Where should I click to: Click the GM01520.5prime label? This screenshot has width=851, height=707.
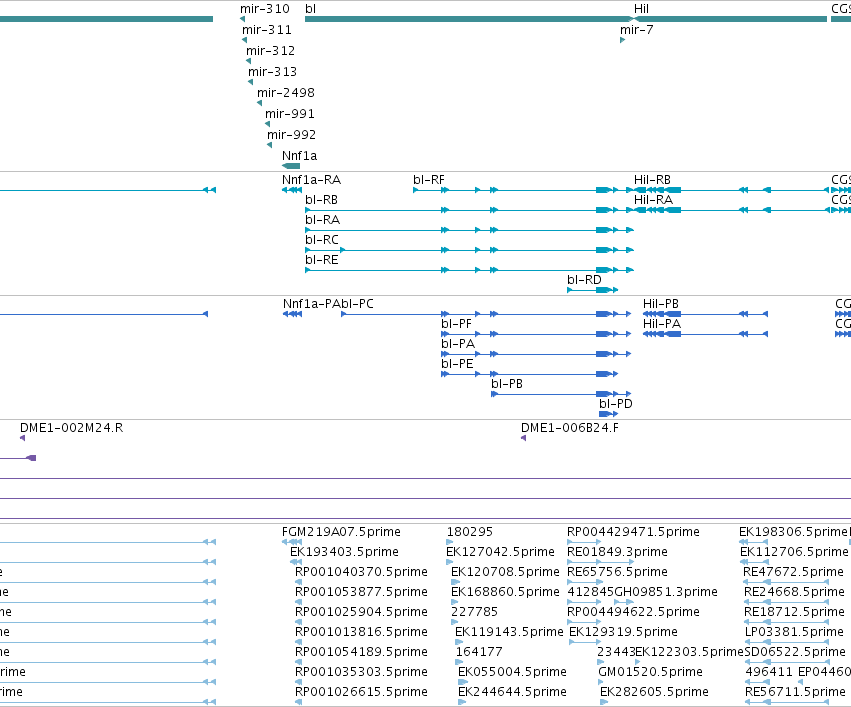click(651, 673)
